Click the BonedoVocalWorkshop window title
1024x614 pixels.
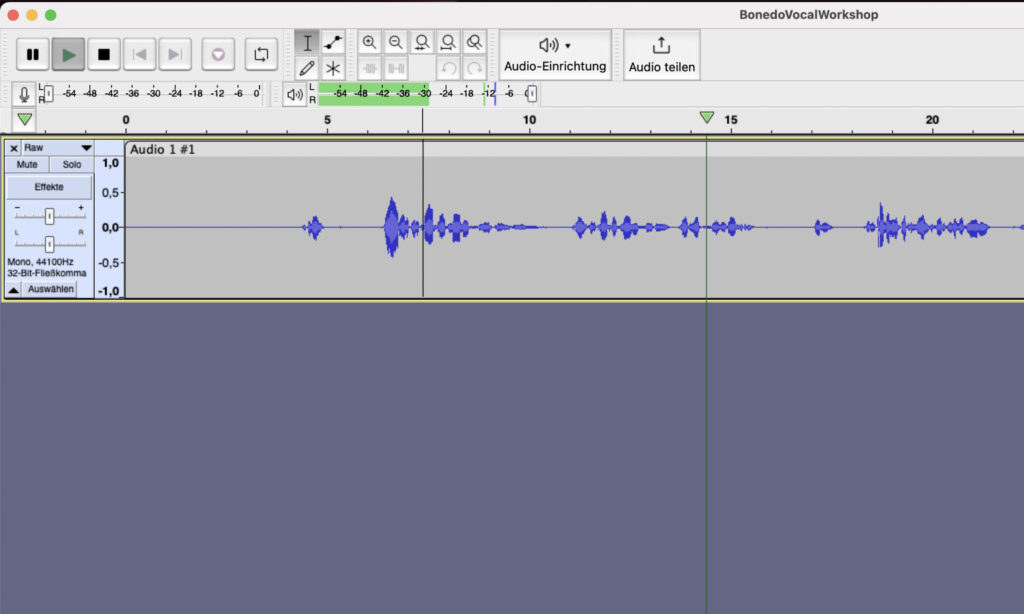coord(808,14)
